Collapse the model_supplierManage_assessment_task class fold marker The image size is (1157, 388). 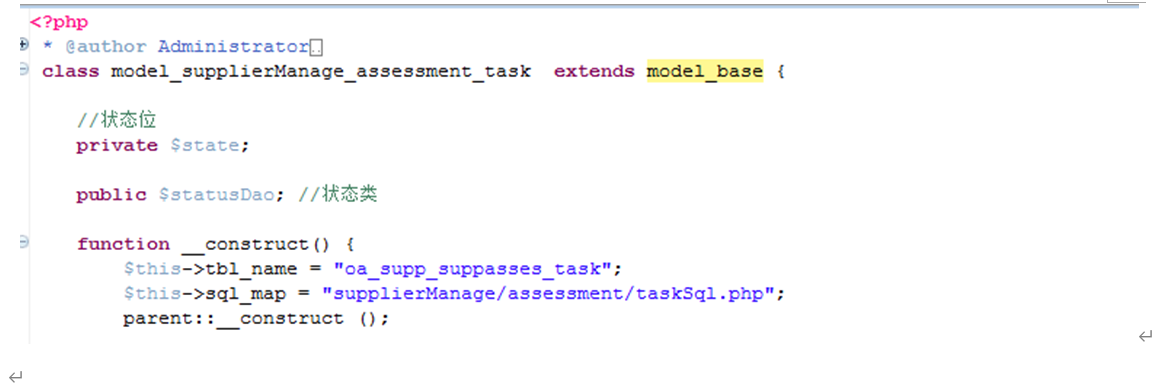coord(24,69)
